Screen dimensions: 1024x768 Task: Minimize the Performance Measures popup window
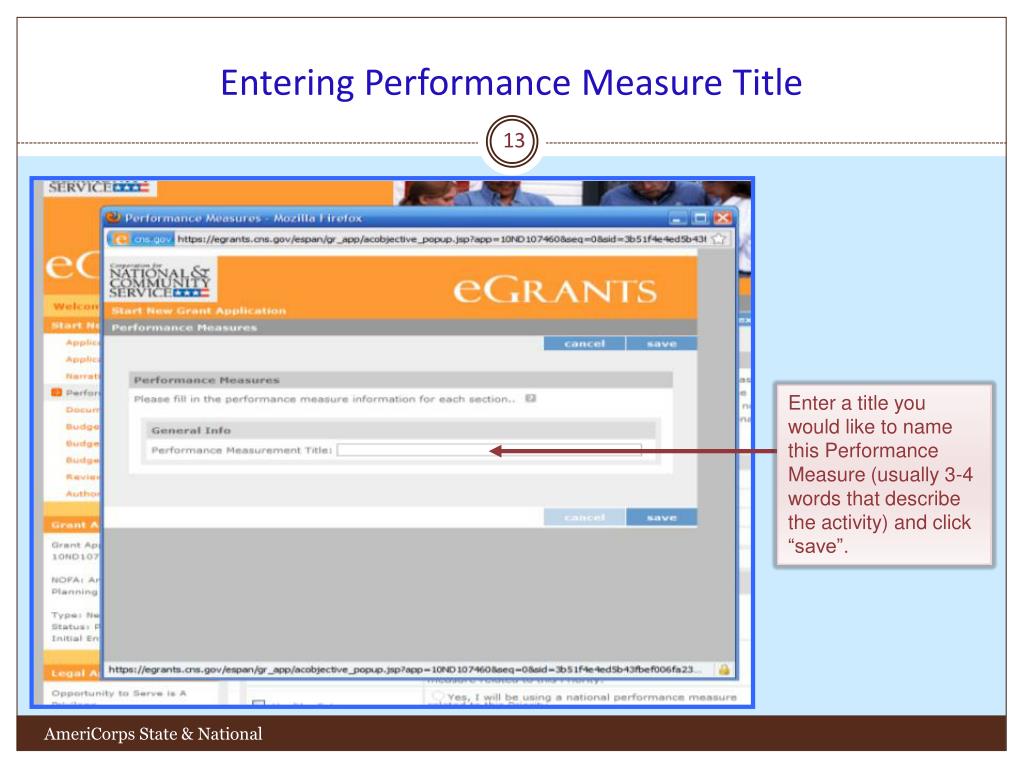[x=679, y=217]
